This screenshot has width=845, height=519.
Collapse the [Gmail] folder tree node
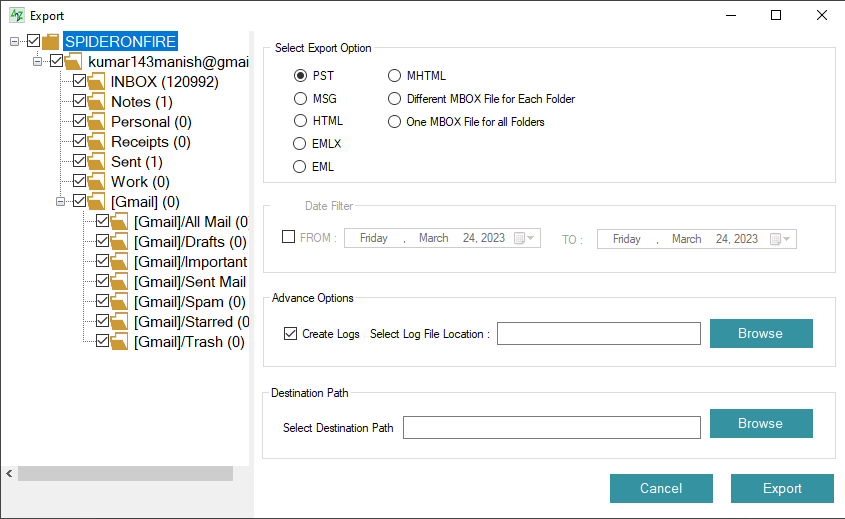pos(61,202)
